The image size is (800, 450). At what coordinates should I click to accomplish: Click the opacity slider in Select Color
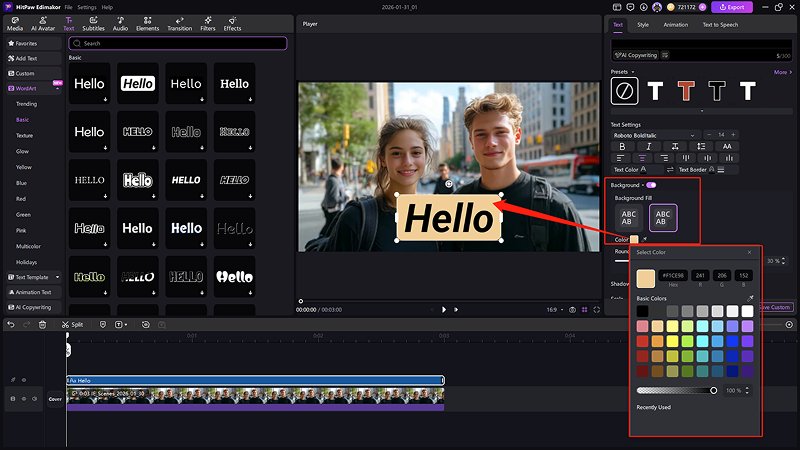(677, 390)
